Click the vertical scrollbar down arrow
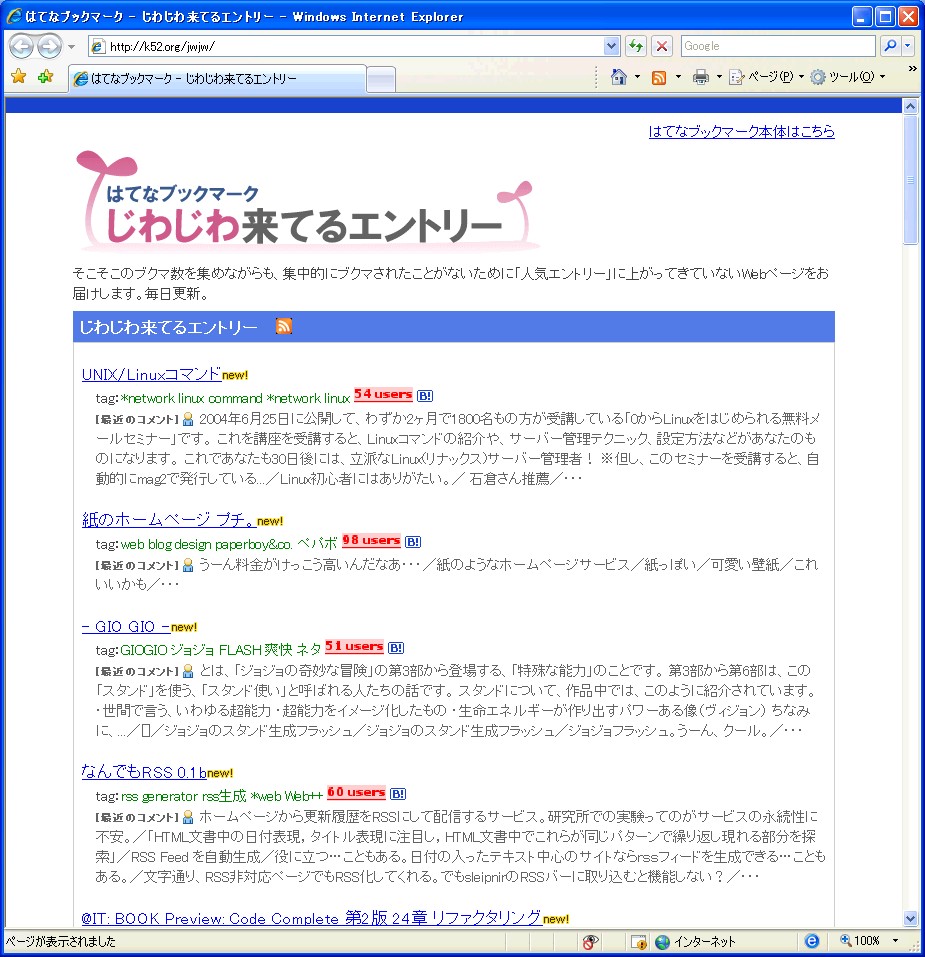Viewport: 925px width, 957px height. (910, 918)
